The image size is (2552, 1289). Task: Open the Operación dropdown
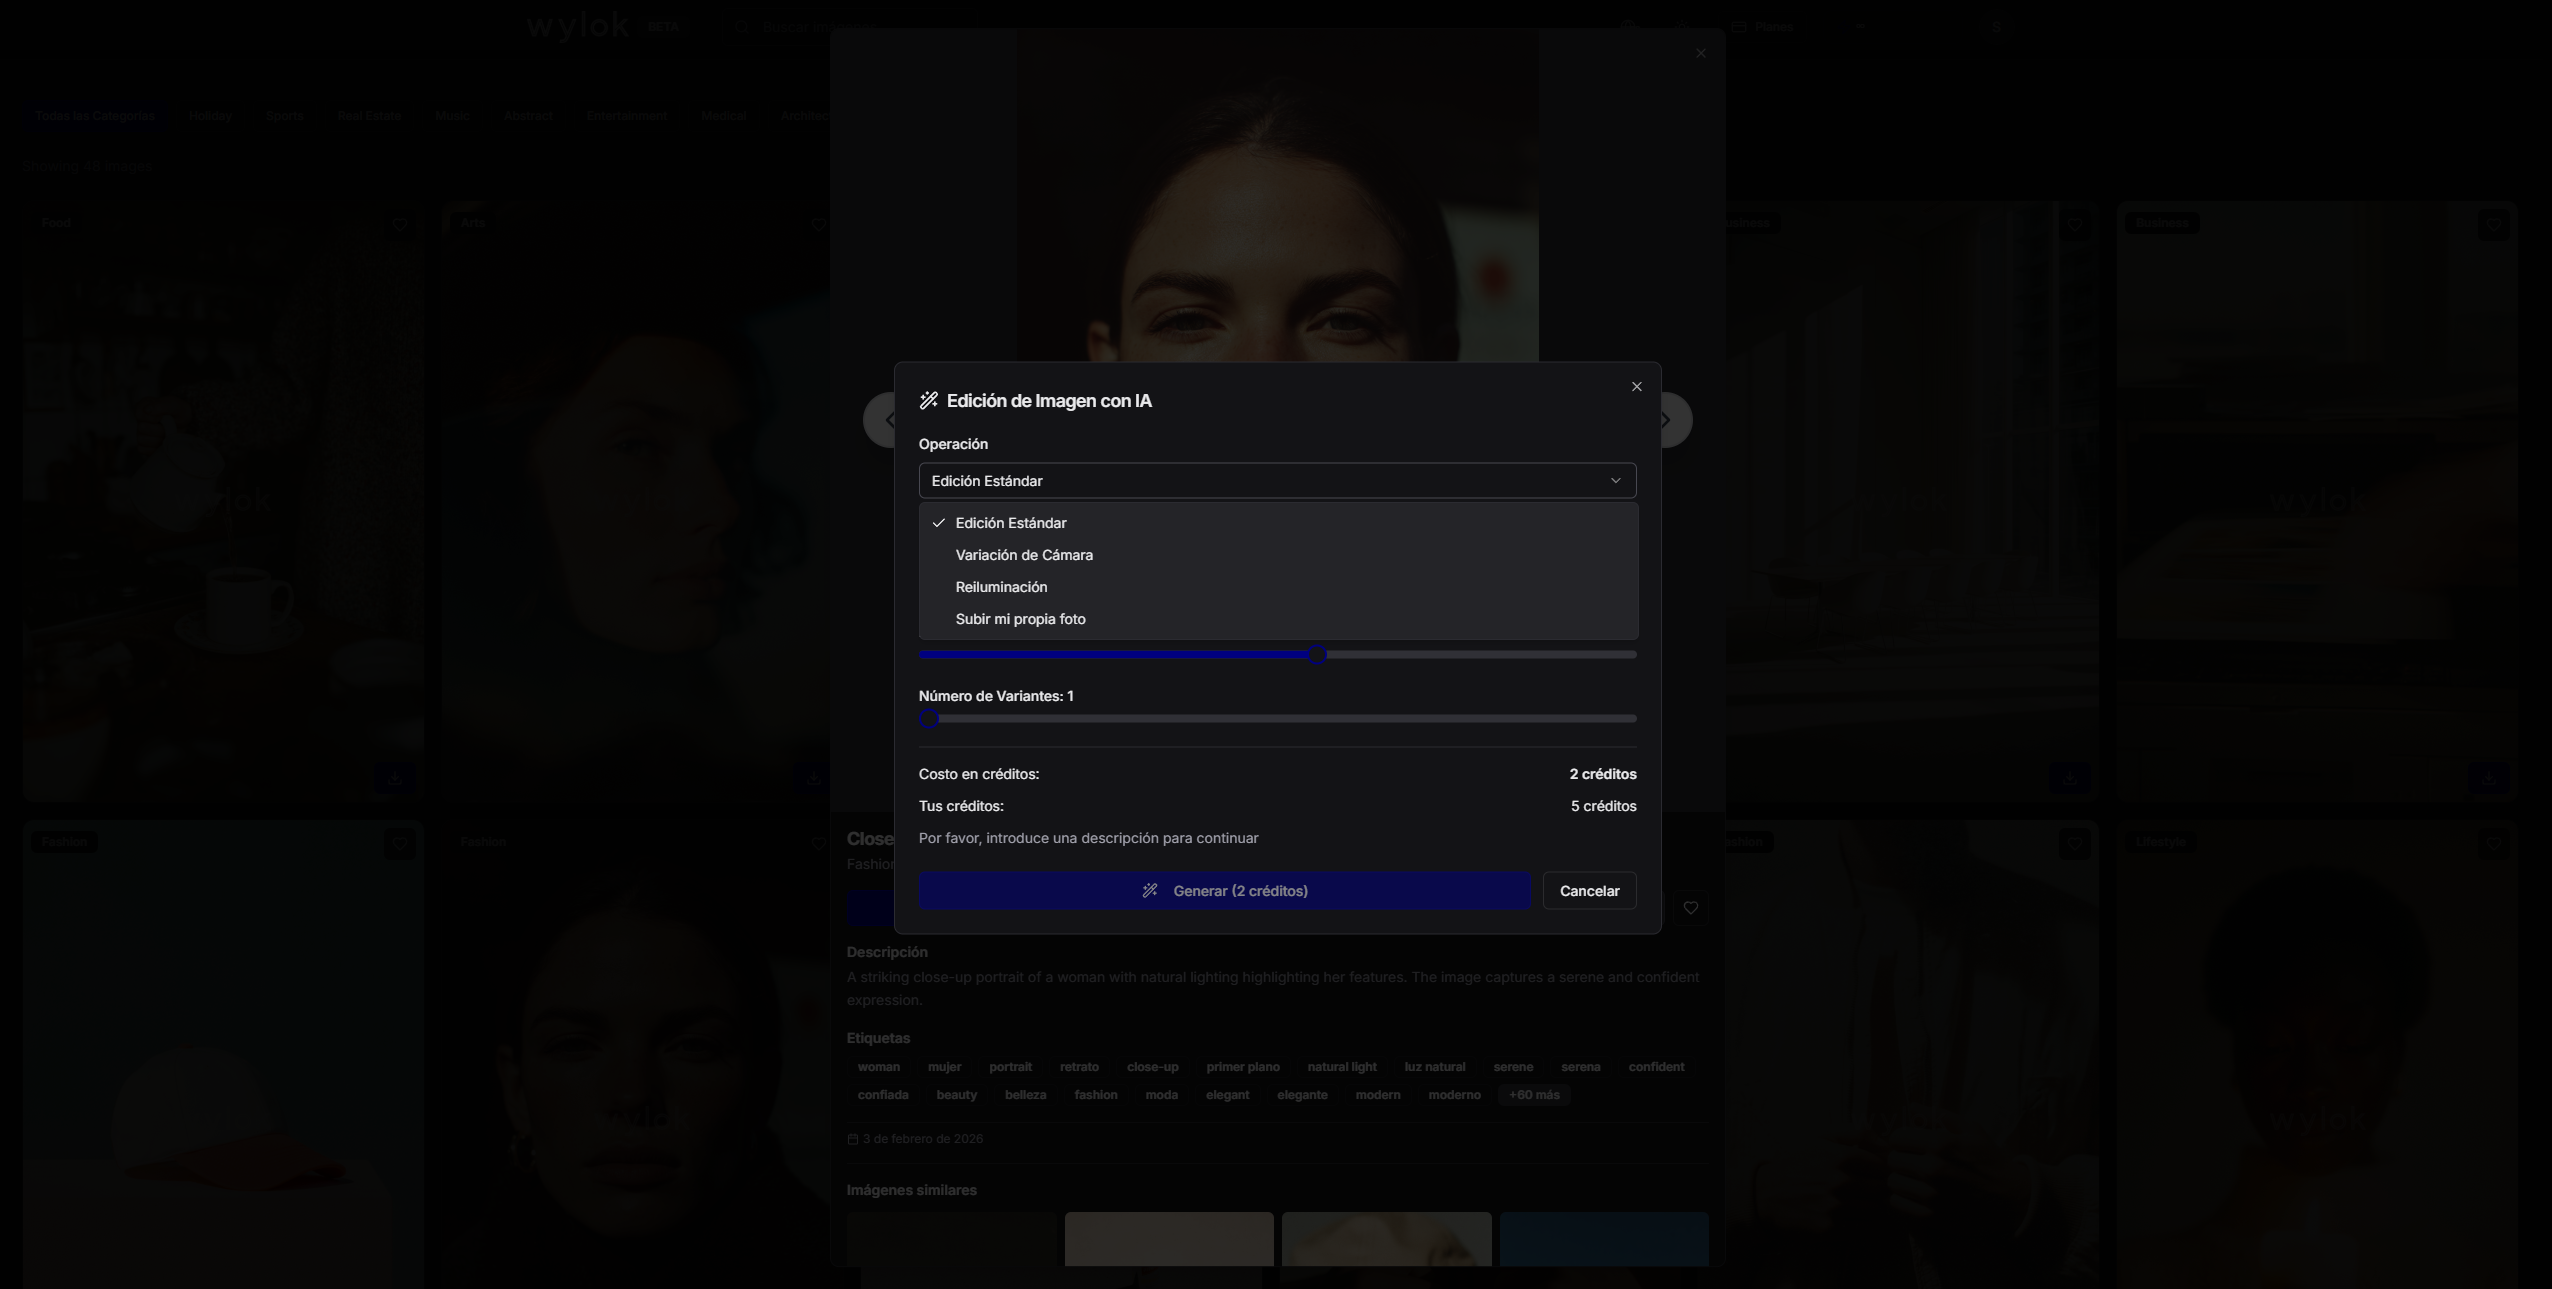[1276, 480]
